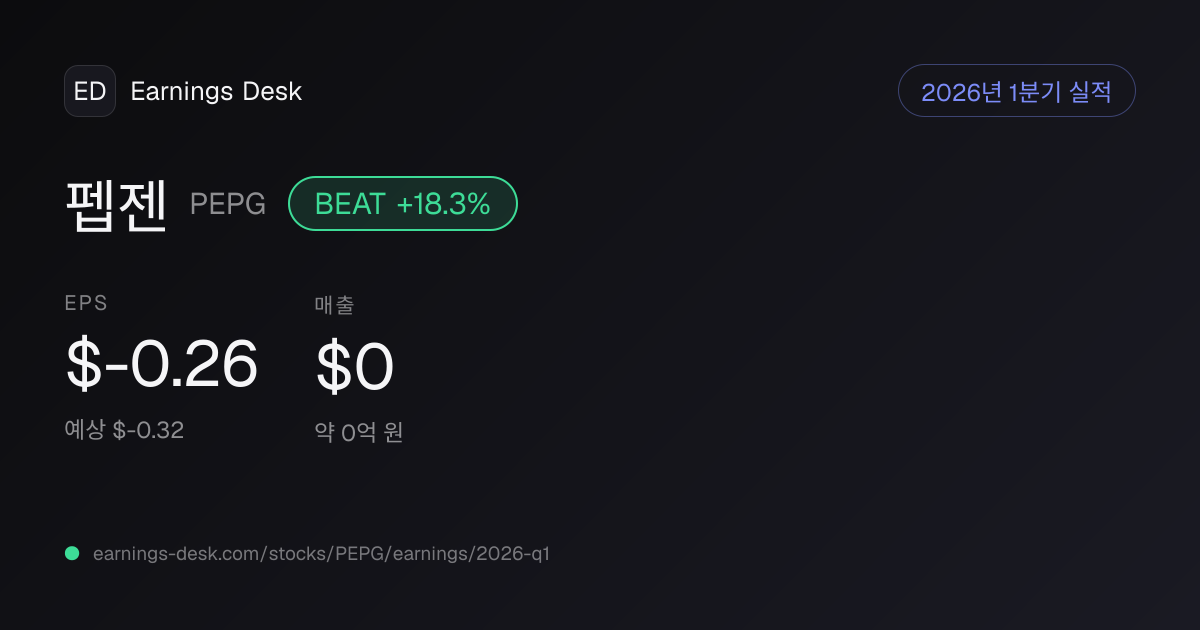
Task: Click the dollar sign of revenue value
Action: [333, 366]
